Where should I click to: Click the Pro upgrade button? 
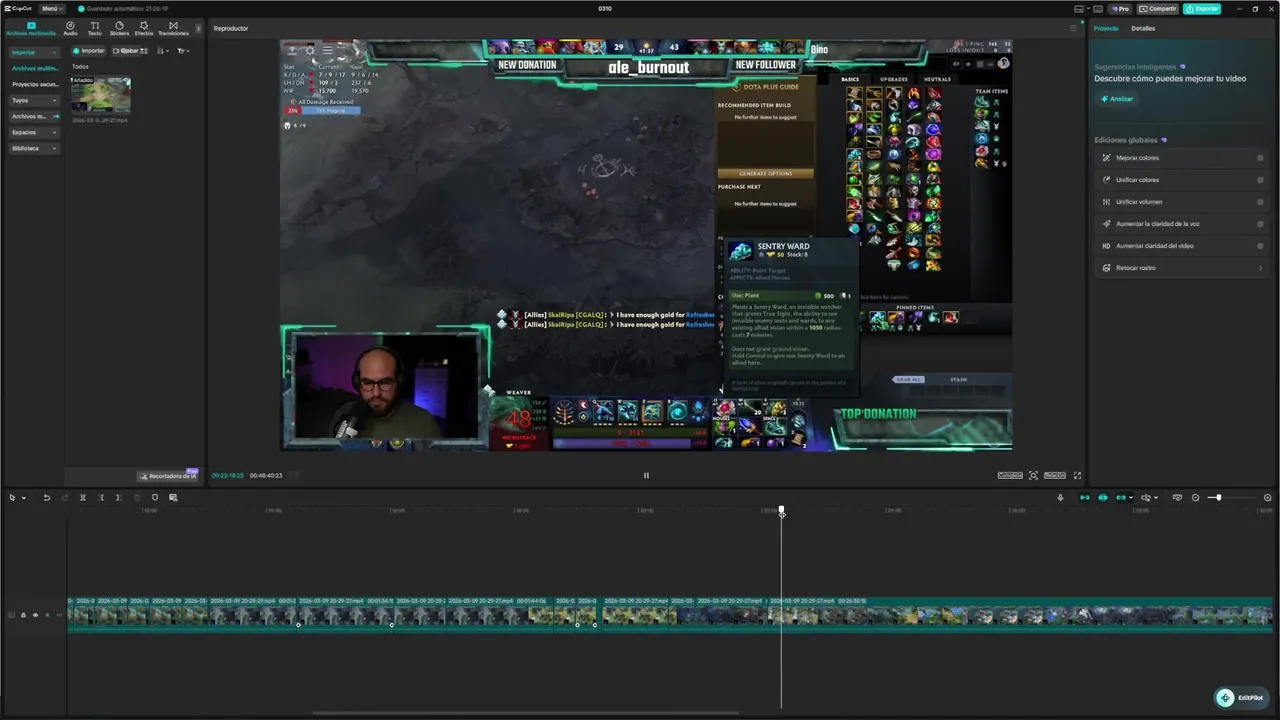[1120, 9]
